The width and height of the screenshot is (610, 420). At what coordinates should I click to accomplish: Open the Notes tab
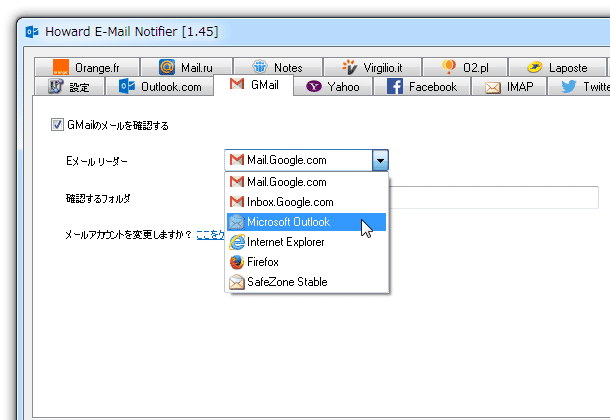click(278, 67)
